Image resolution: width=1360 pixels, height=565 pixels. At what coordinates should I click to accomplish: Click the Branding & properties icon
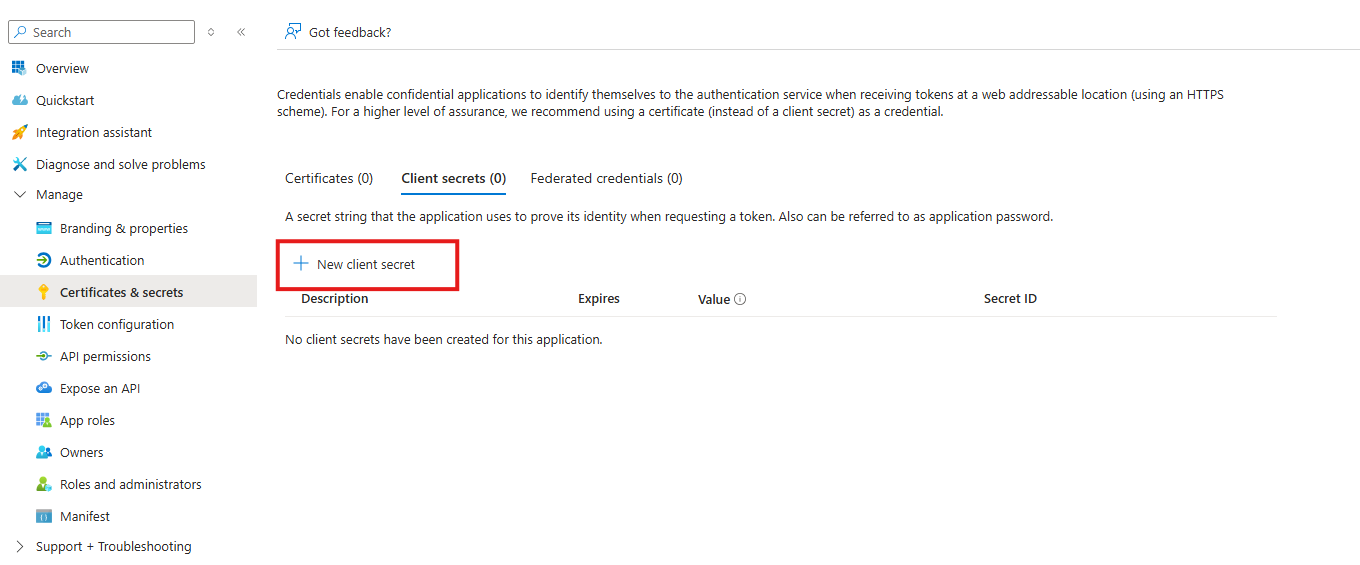click(43, 228)
